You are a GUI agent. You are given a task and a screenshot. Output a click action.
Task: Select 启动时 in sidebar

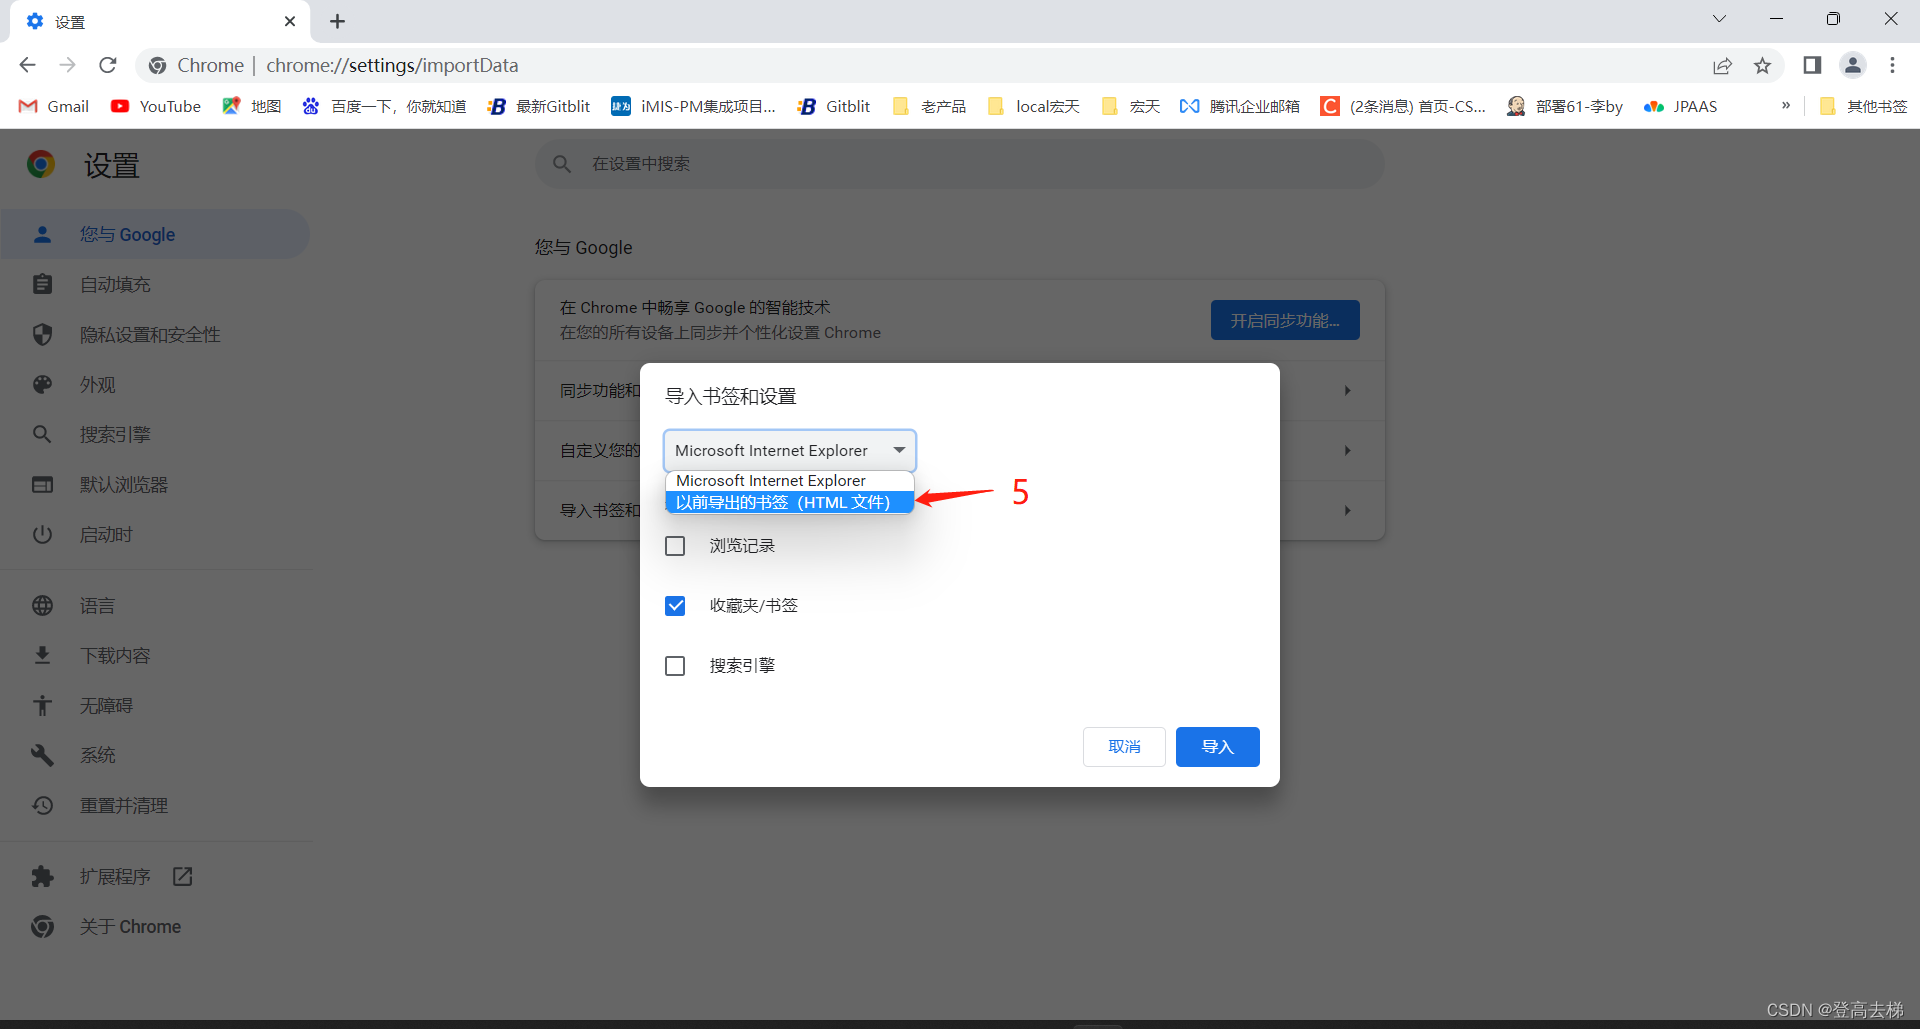155,534
